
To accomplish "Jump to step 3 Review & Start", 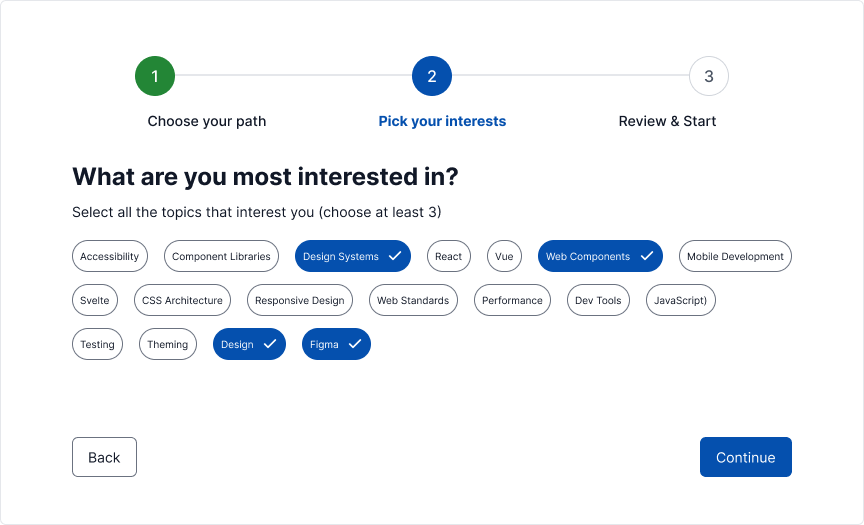I will point(708,76).
